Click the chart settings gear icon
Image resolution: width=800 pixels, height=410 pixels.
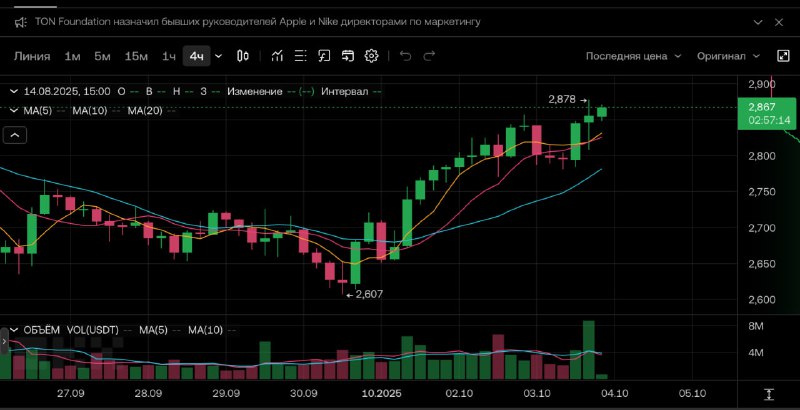pos(371,56)
